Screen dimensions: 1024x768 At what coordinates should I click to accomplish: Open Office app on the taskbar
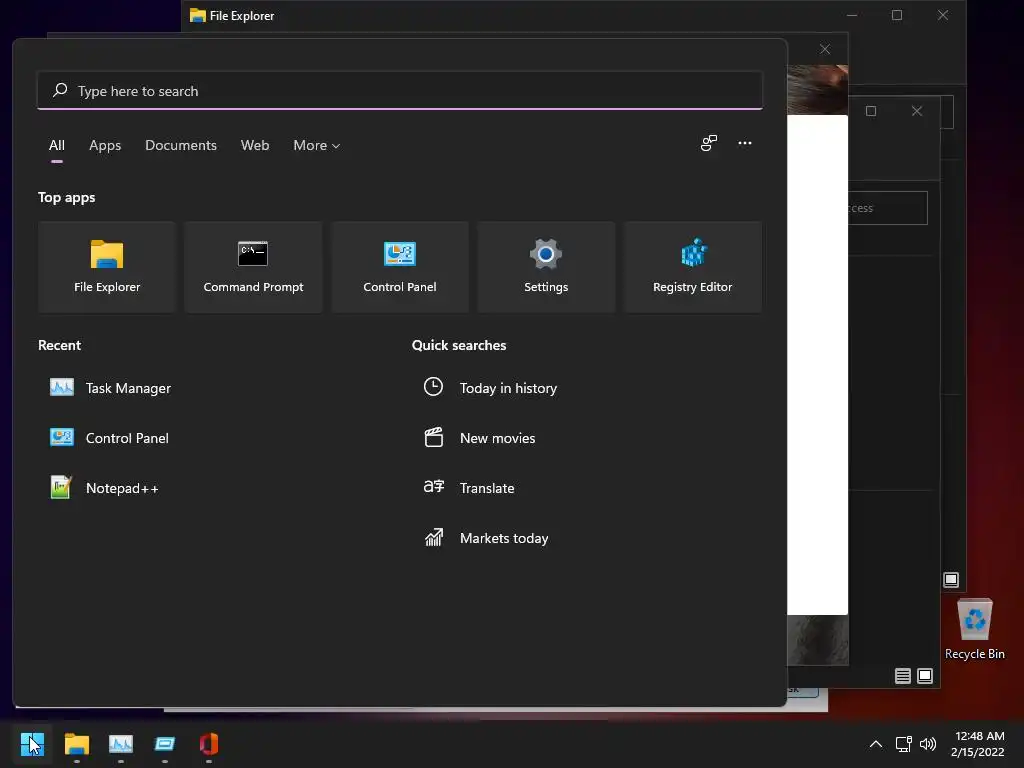[x=209, y=744]
